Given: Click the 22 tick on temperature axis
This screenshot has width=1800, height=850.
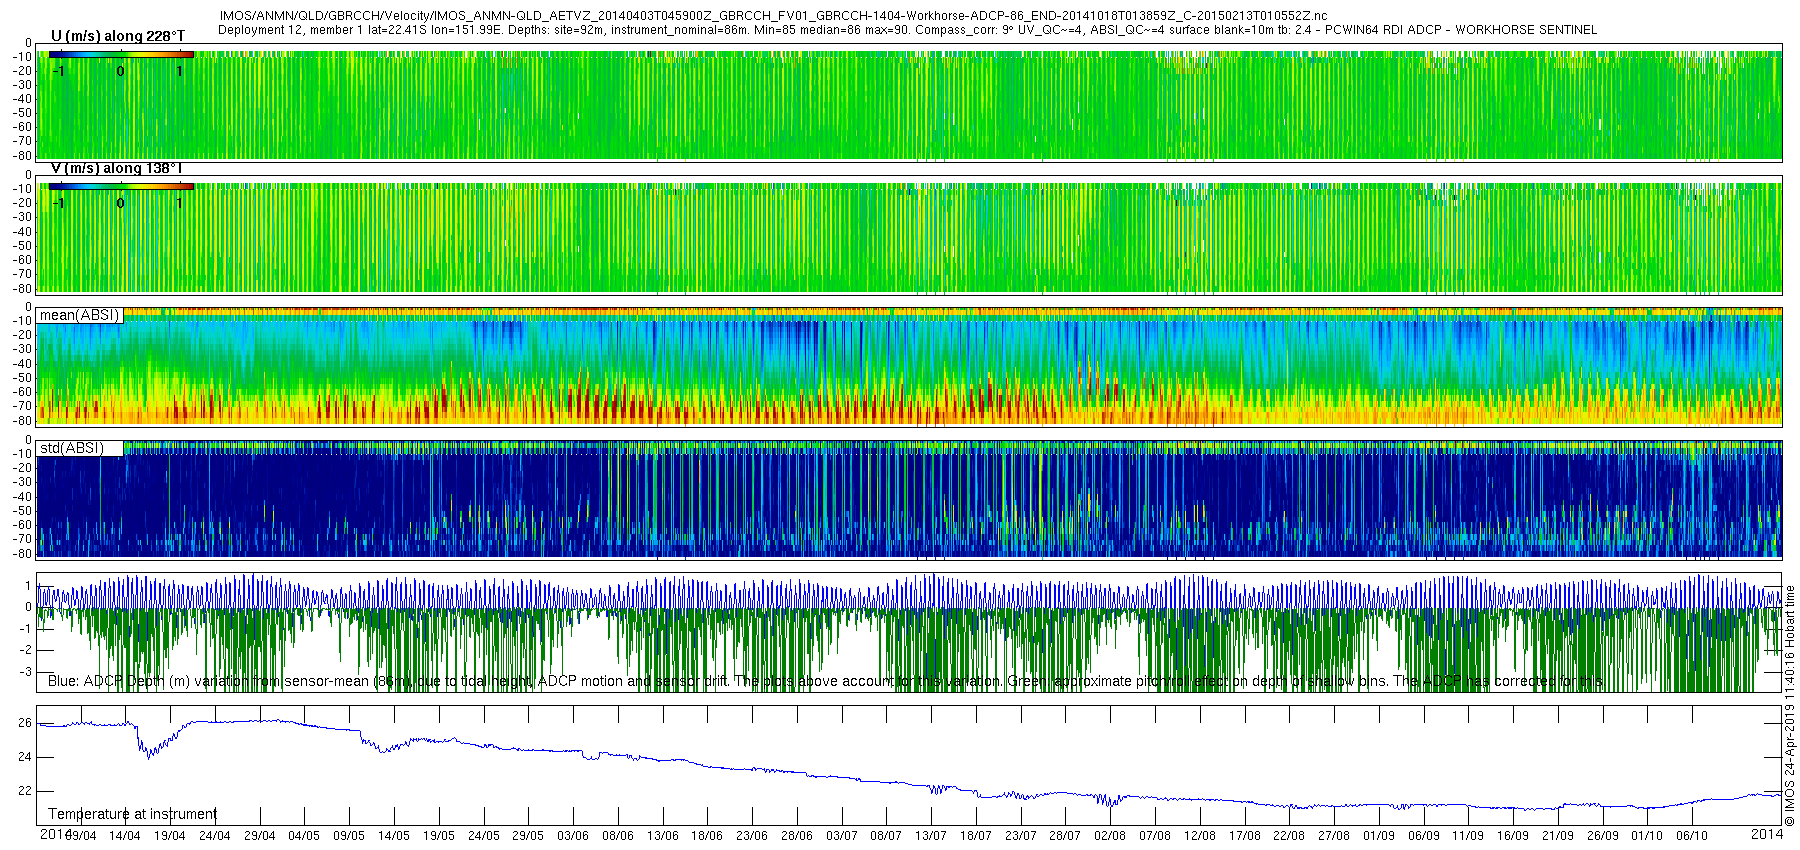Looking at the screenshot, I should pyautogui.click(x=25, y=791).
